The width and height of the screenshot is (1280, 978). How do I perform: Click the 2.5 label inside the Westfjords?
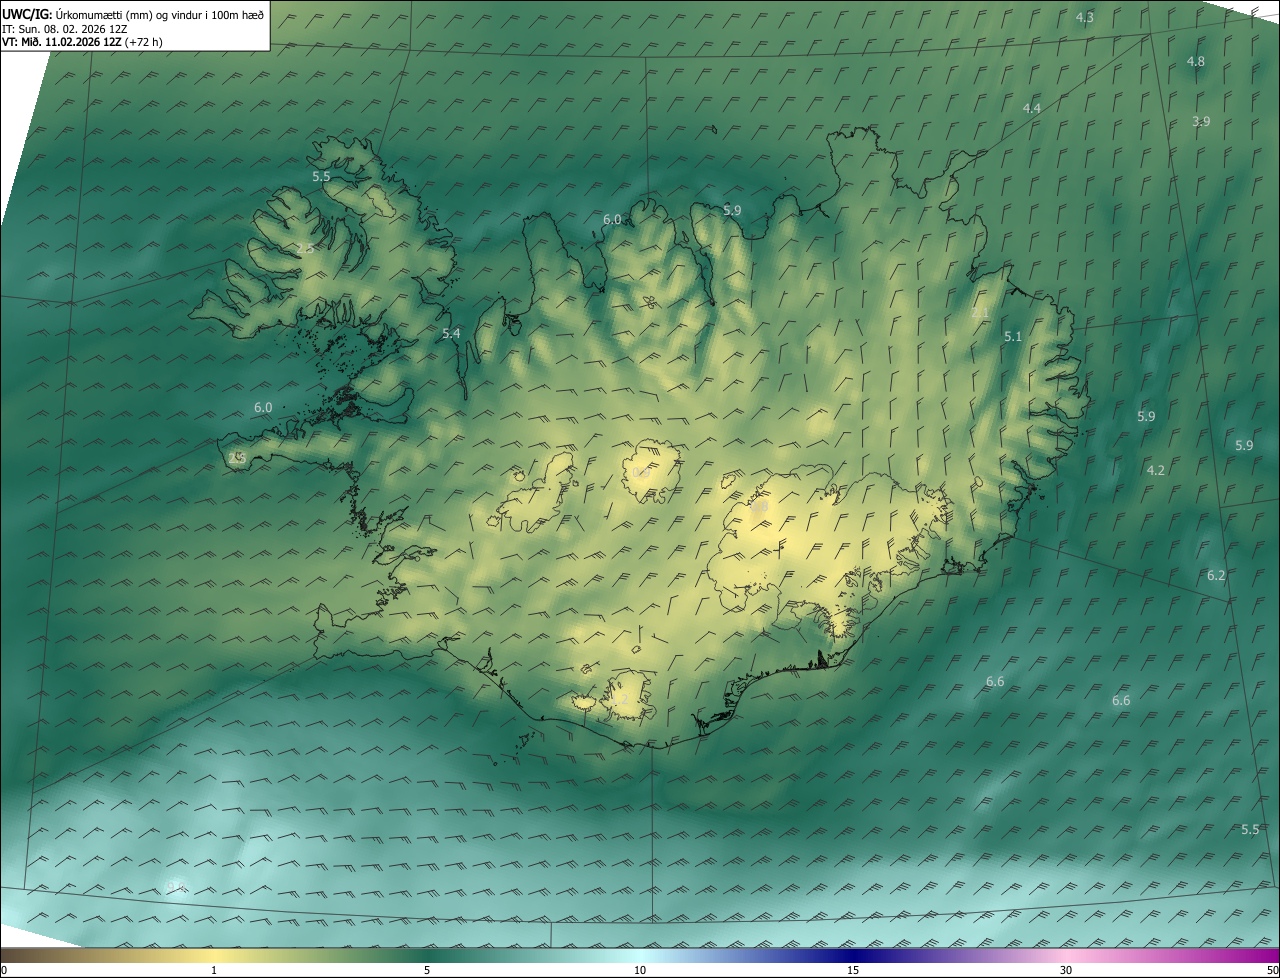tap(304, 248)
